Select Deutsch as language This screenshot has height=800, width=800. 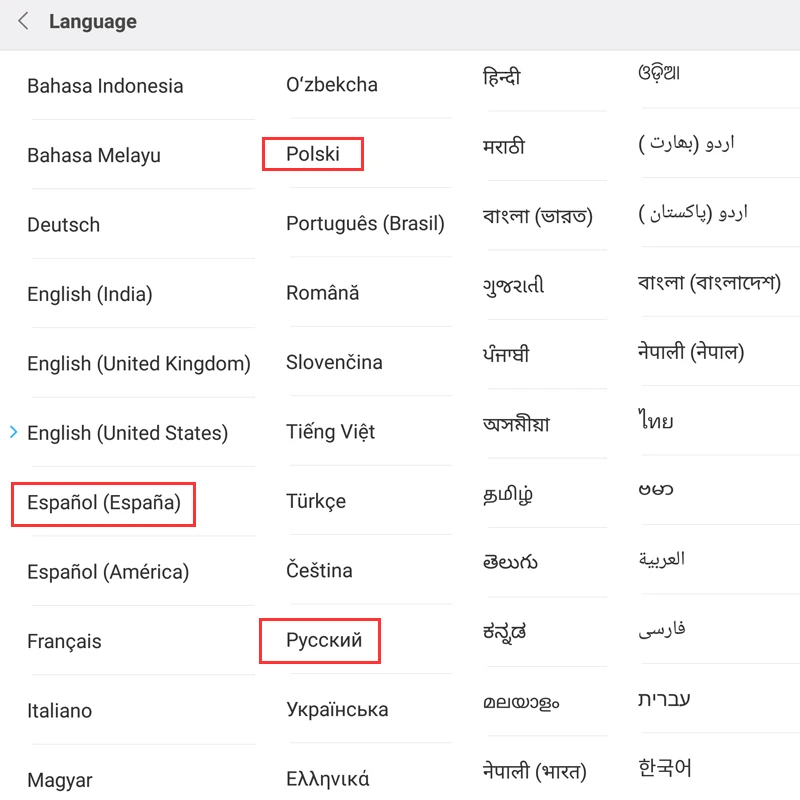pos(64,225)
